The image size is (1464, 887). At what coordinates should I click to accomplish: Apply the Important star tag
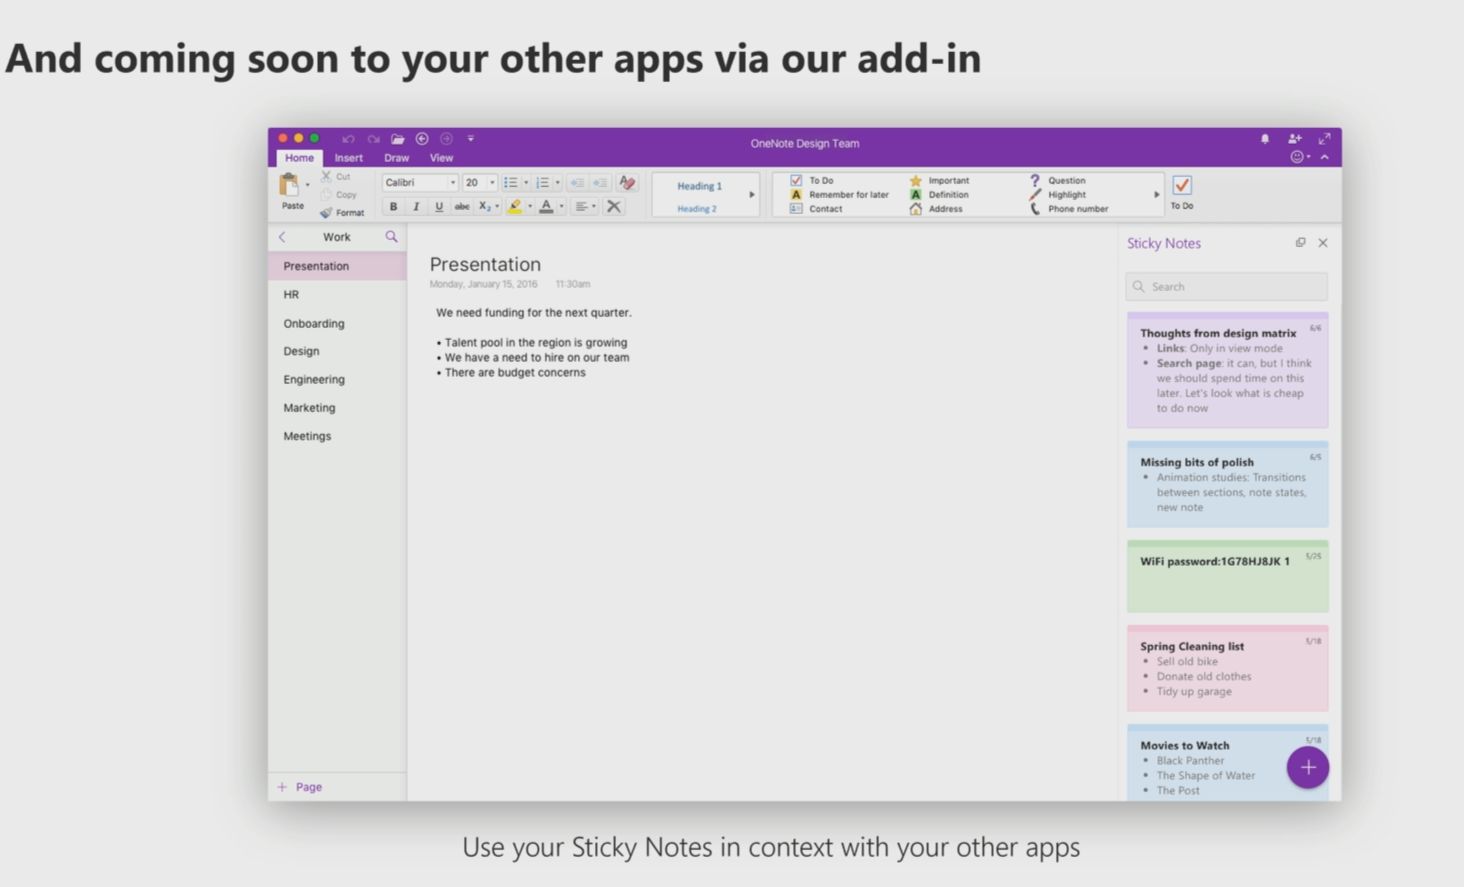[x=939, y=181]
